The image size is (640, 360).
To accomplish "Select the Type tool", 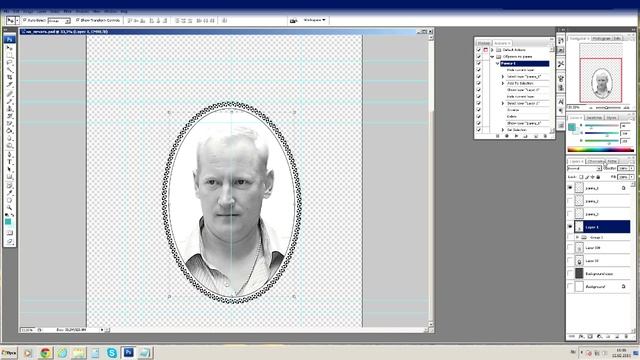I will click(x=10, y=162).
